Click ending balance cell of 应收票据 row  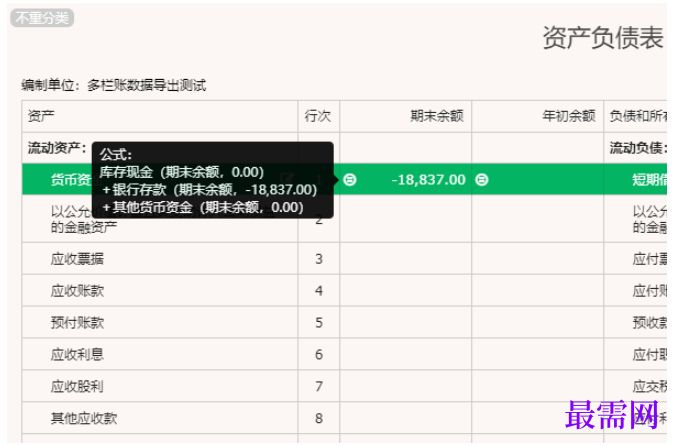point(405,259)
